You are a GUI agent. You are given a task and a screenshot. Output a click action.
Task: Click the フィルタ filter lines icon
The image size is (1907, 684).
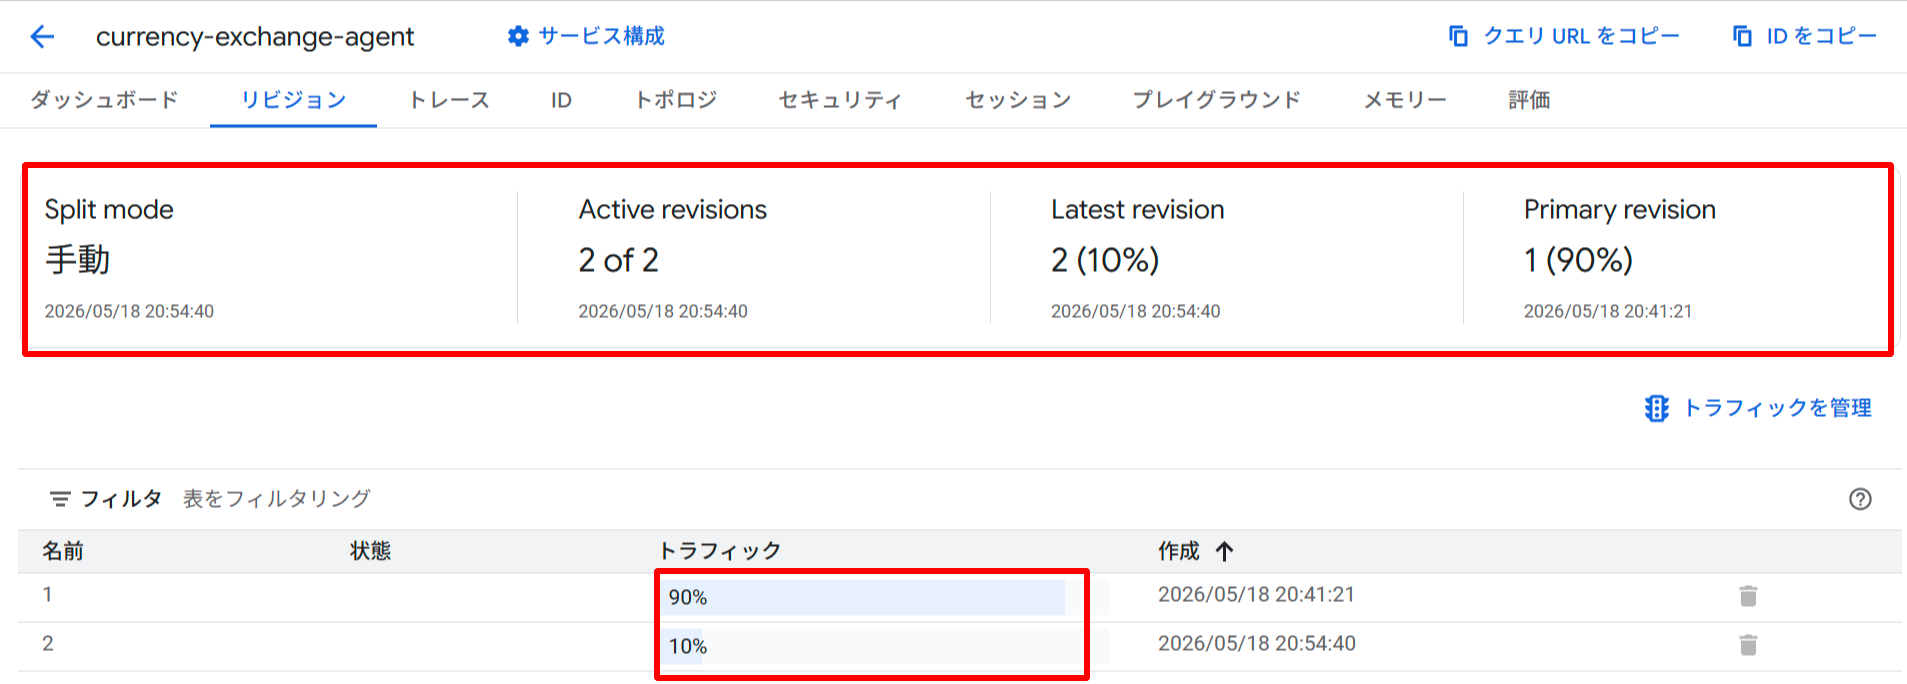point(60,498)
